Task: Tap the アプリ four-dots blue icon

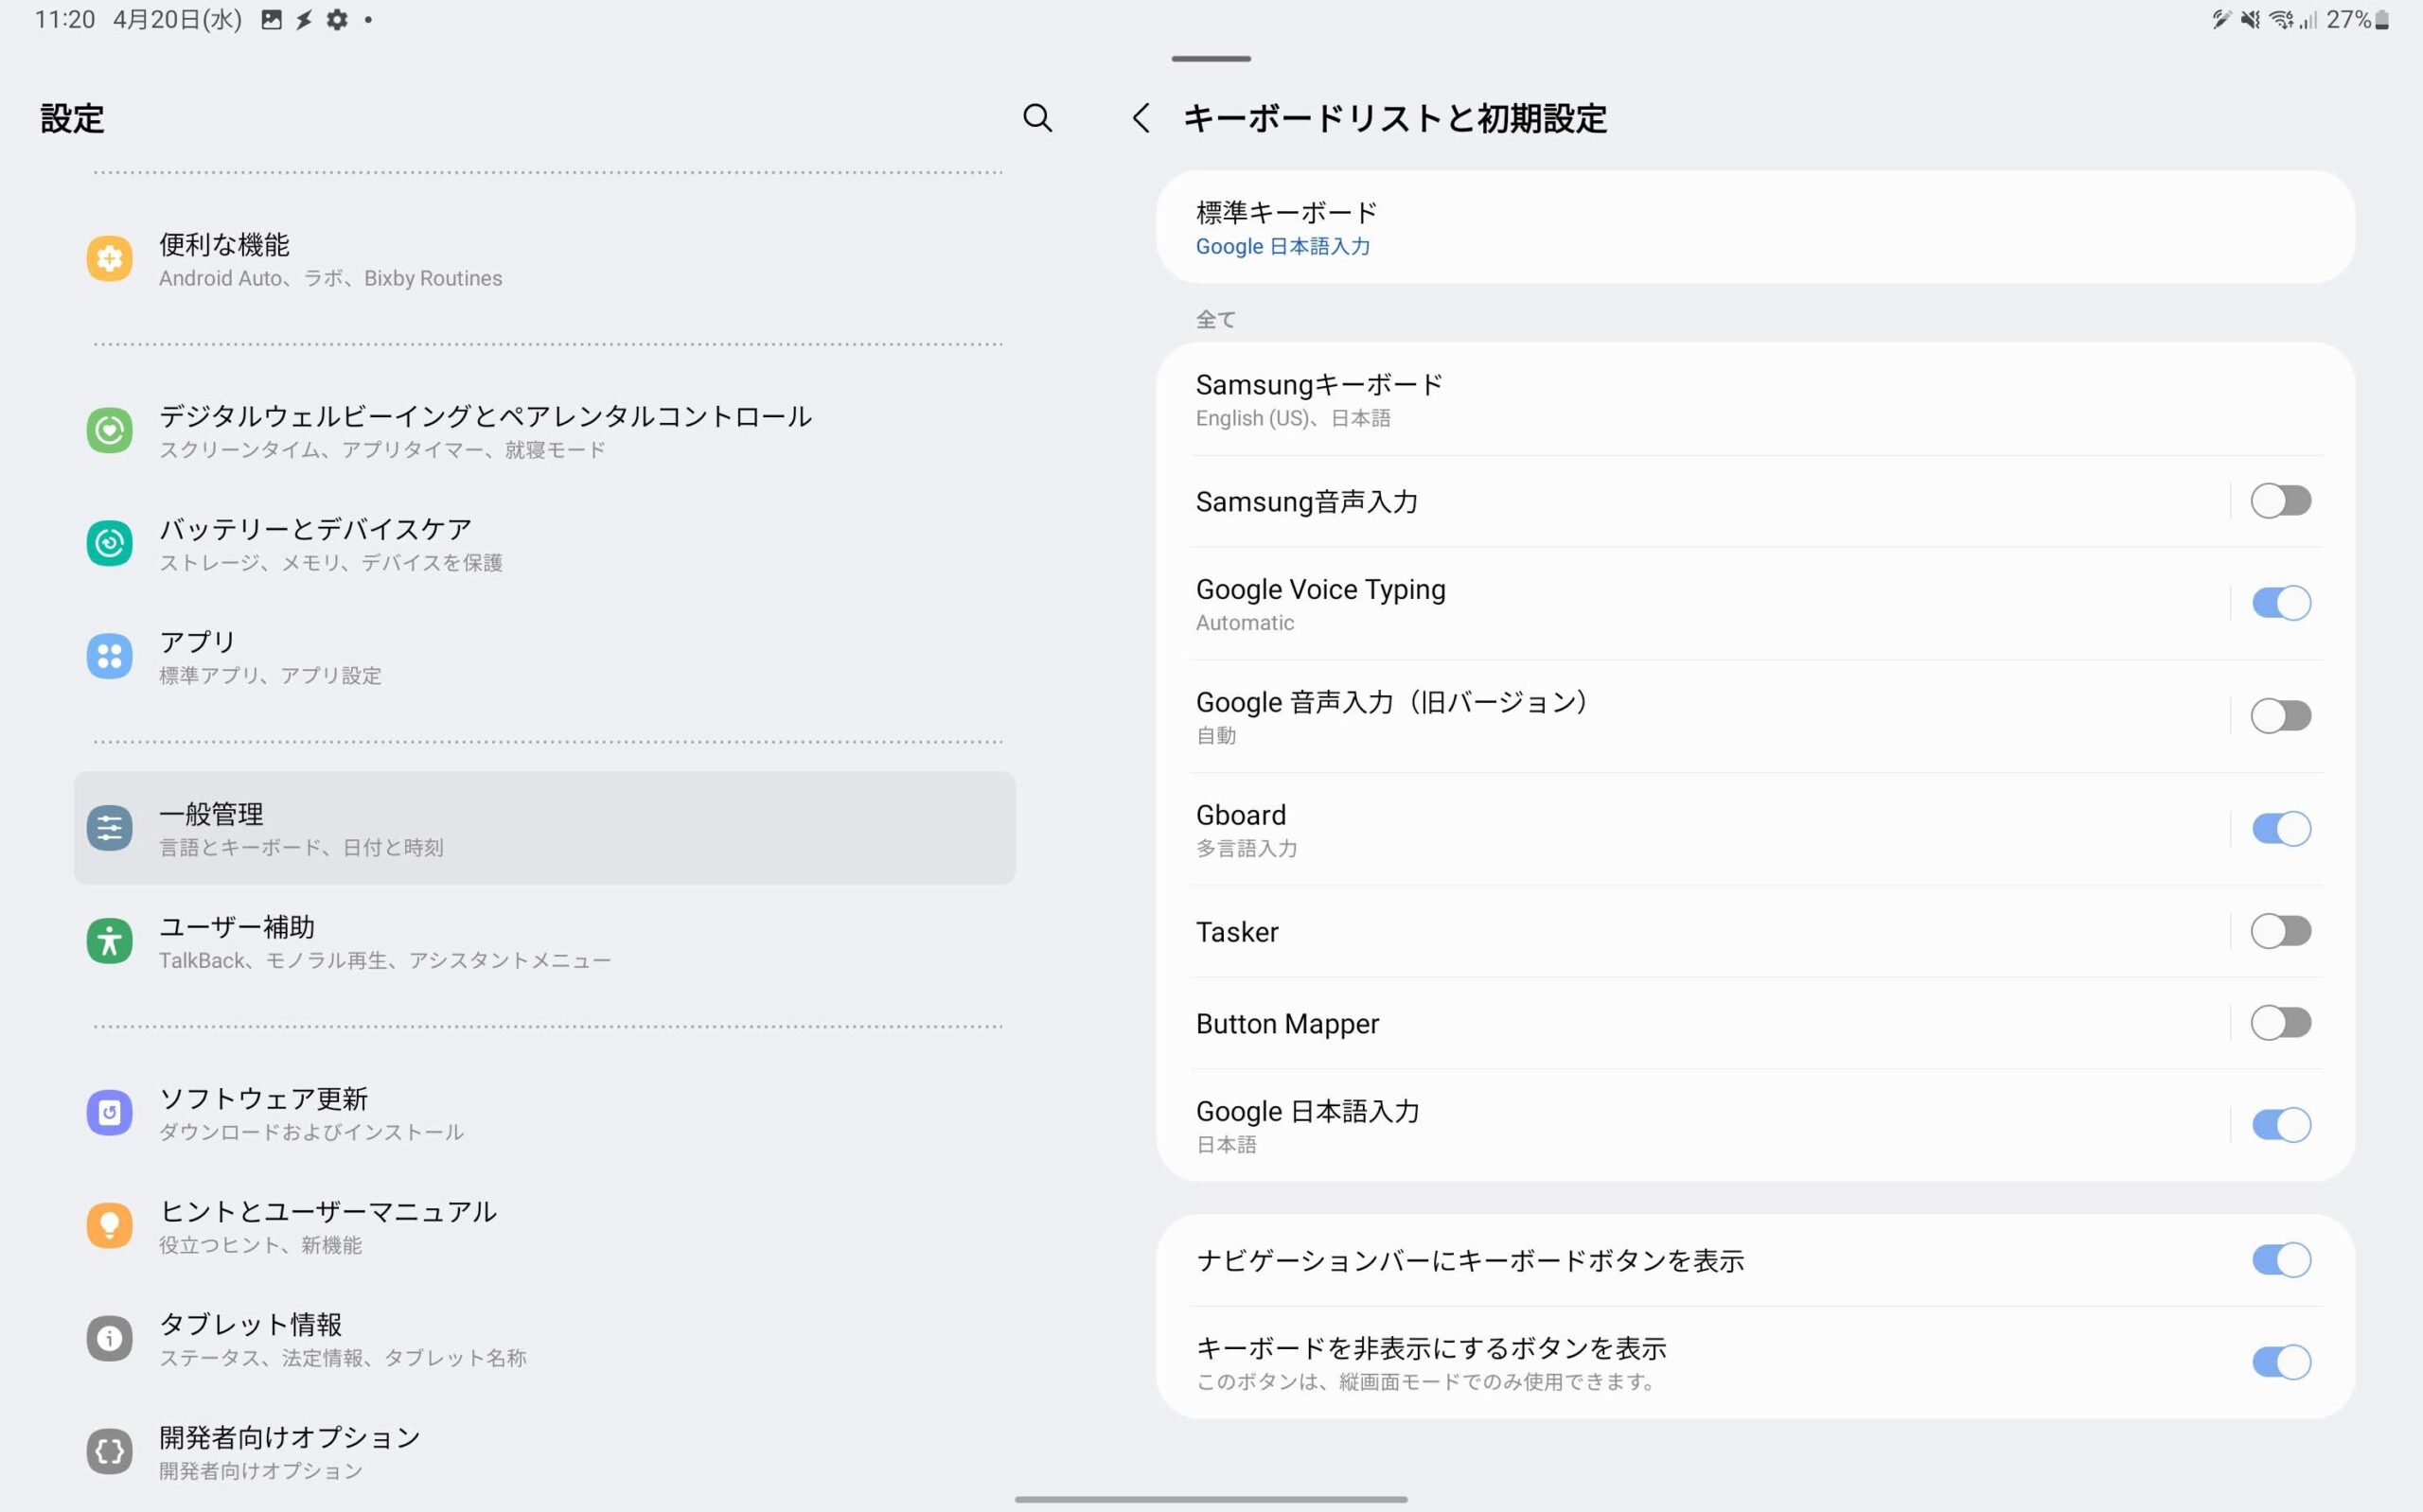Action: tap(109, 656)
